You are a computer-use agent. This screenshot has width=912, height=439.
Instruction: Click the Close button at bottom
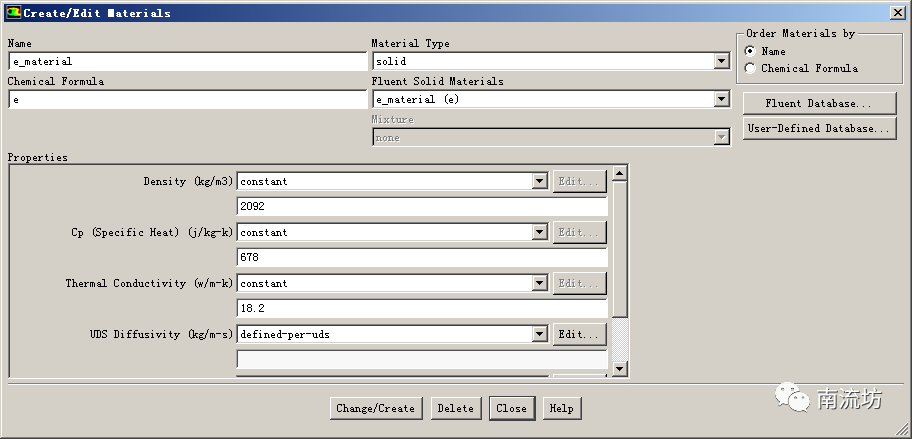(x=511, y=408)
